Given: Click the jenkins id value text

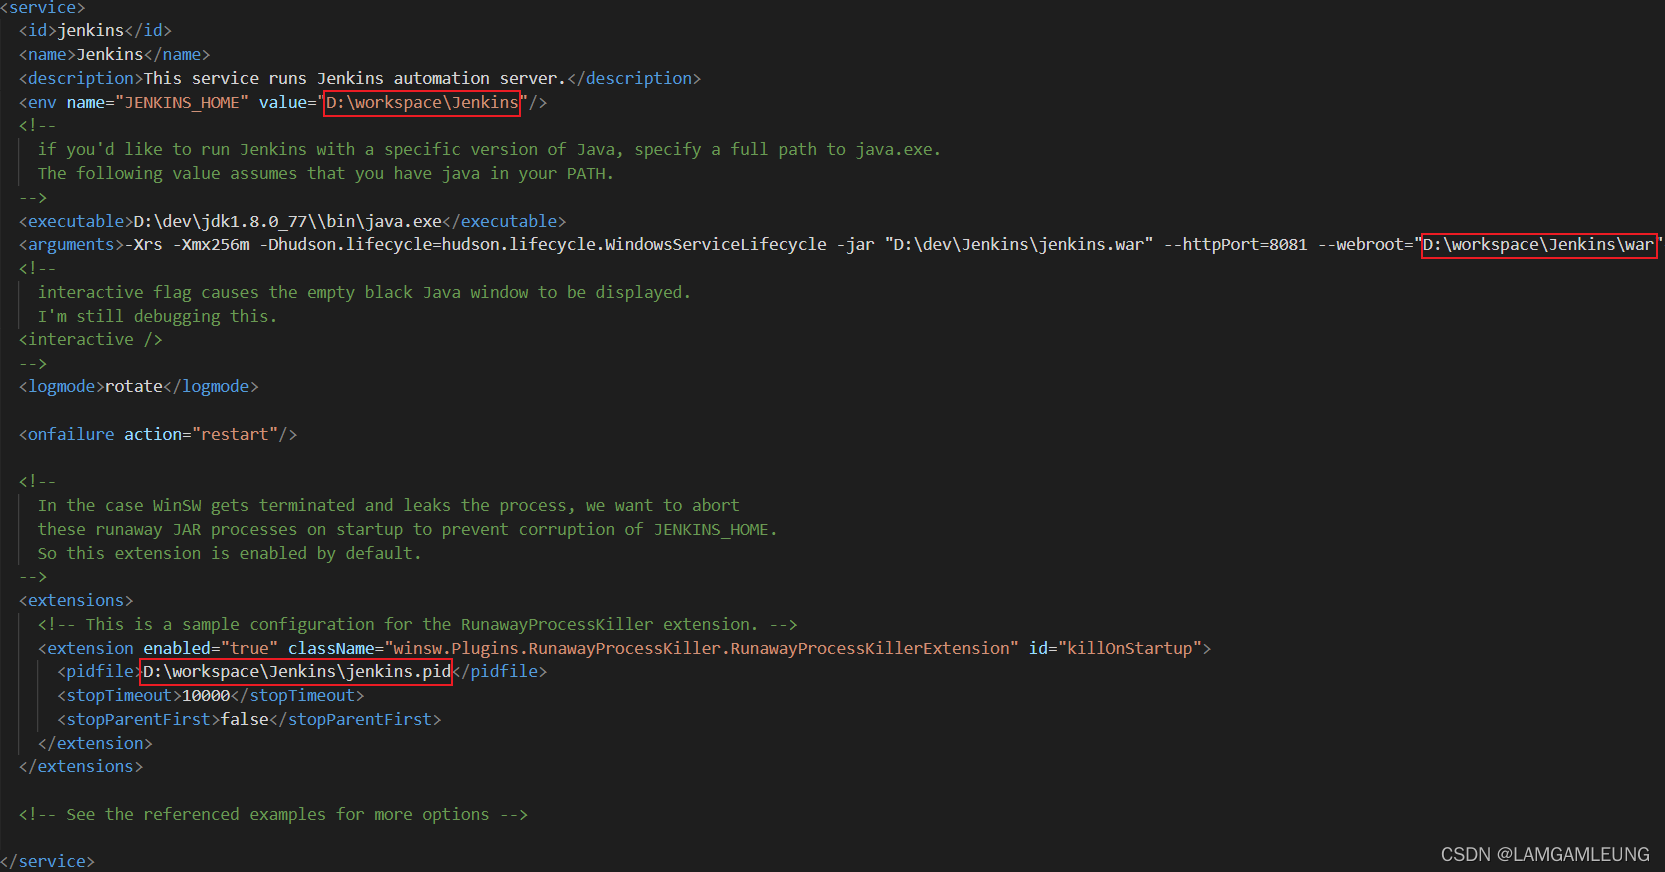Looking at the screenshot, I should [x=91, y=31].
